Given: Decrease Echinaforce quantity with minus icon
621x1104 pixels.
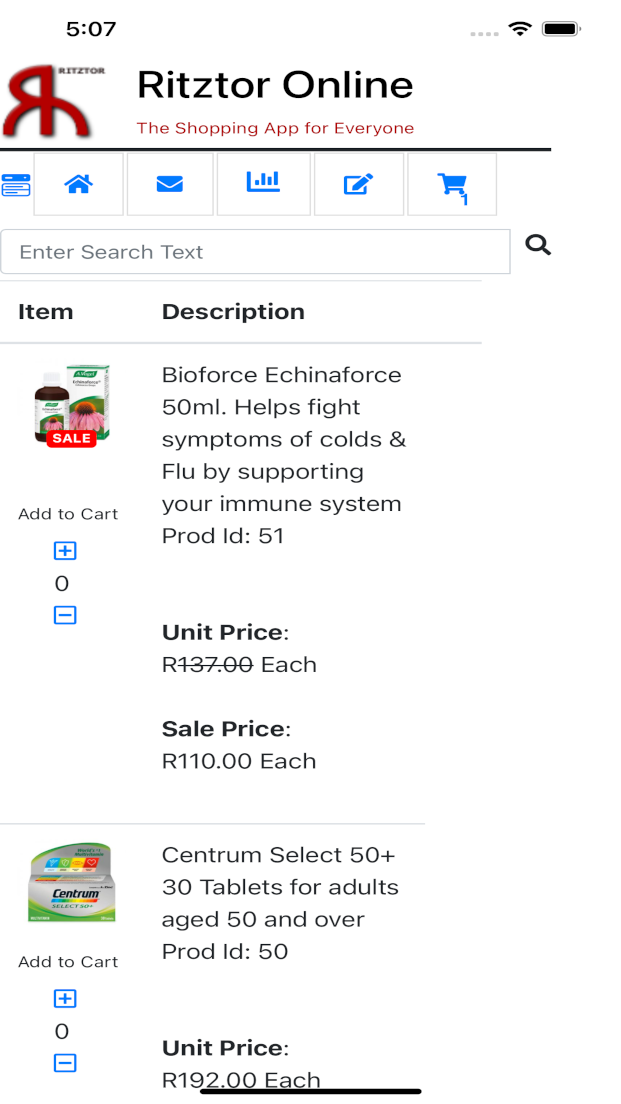Looking at the screenshot, I should 65,615.
